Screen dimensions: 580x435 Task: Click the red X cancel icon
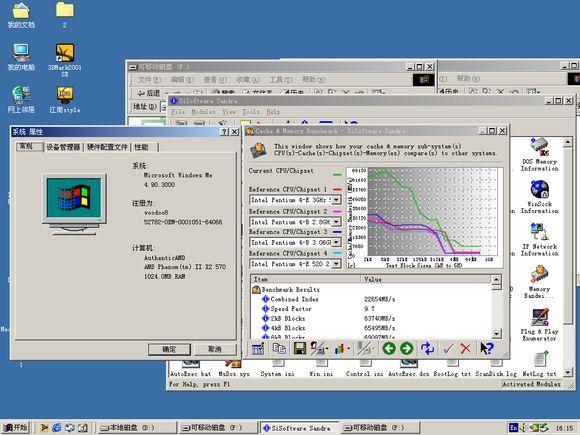pyautogui.click(x=465, y=348)
